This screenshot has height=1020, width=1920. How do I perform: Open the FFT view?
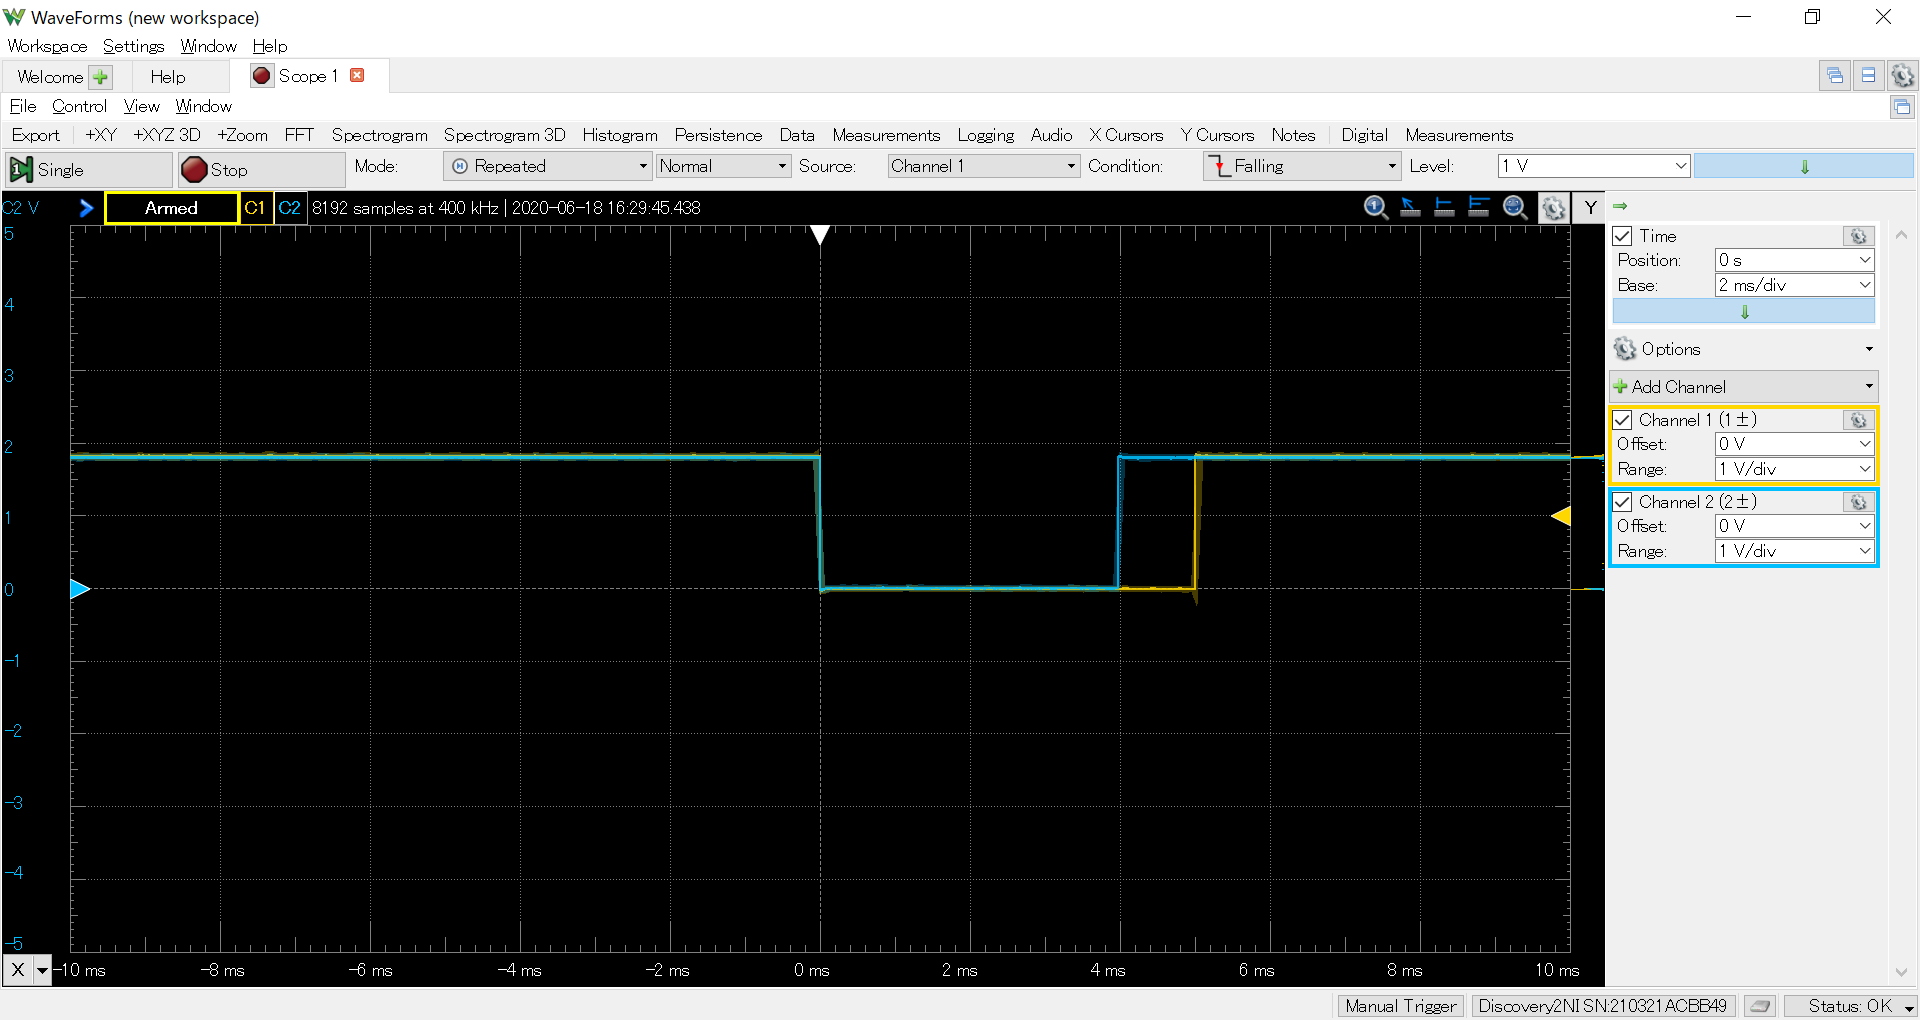point(299,135)
